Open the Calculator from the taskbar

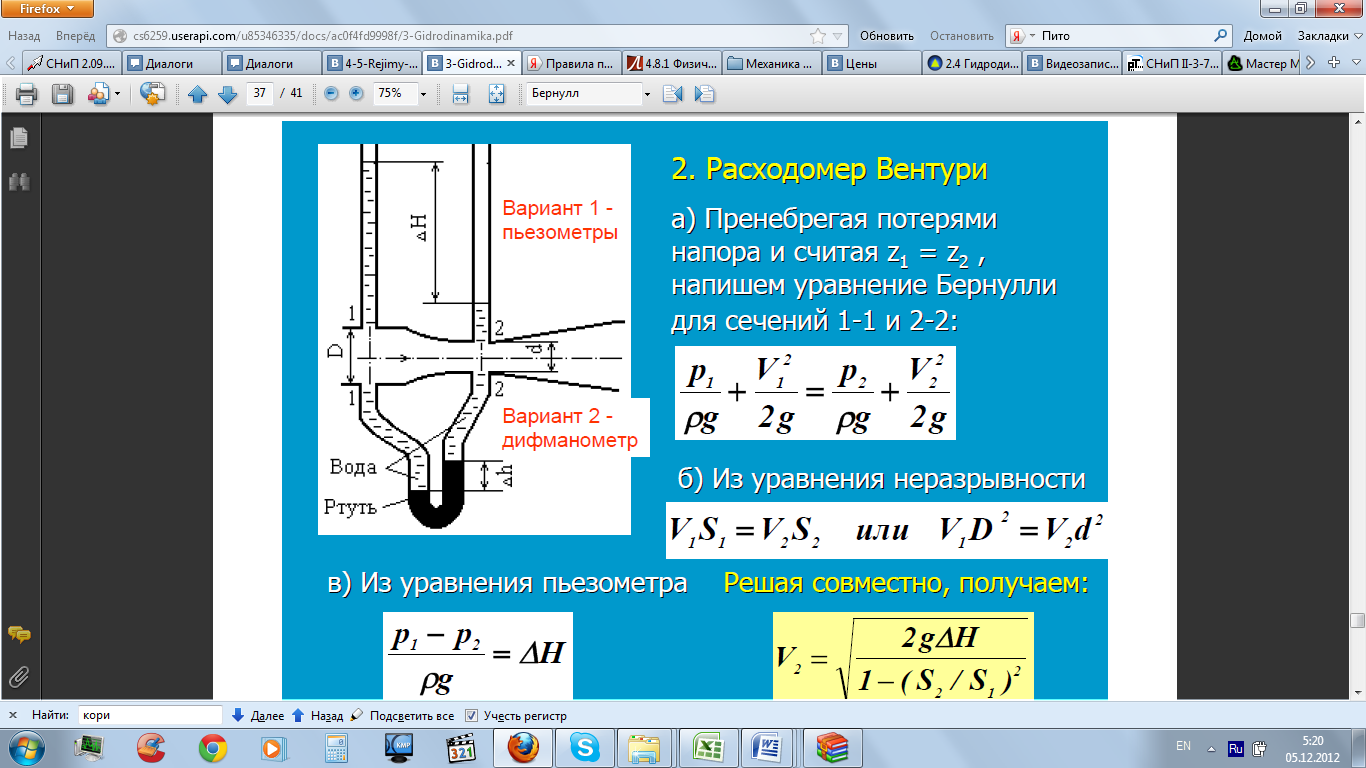[336, 747]
